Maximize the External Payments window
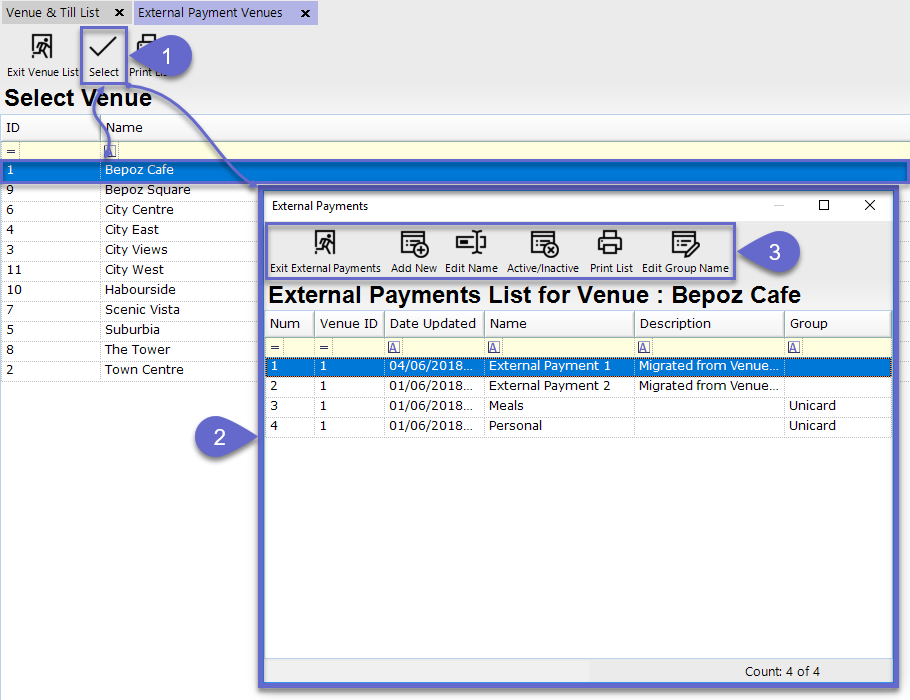Screen dimensions: 910x700 pyautogui.click(x=824, y=205)
